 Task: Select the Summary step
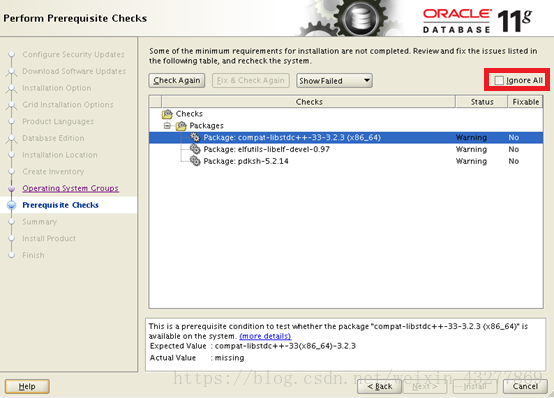click(x=39, y=222)
